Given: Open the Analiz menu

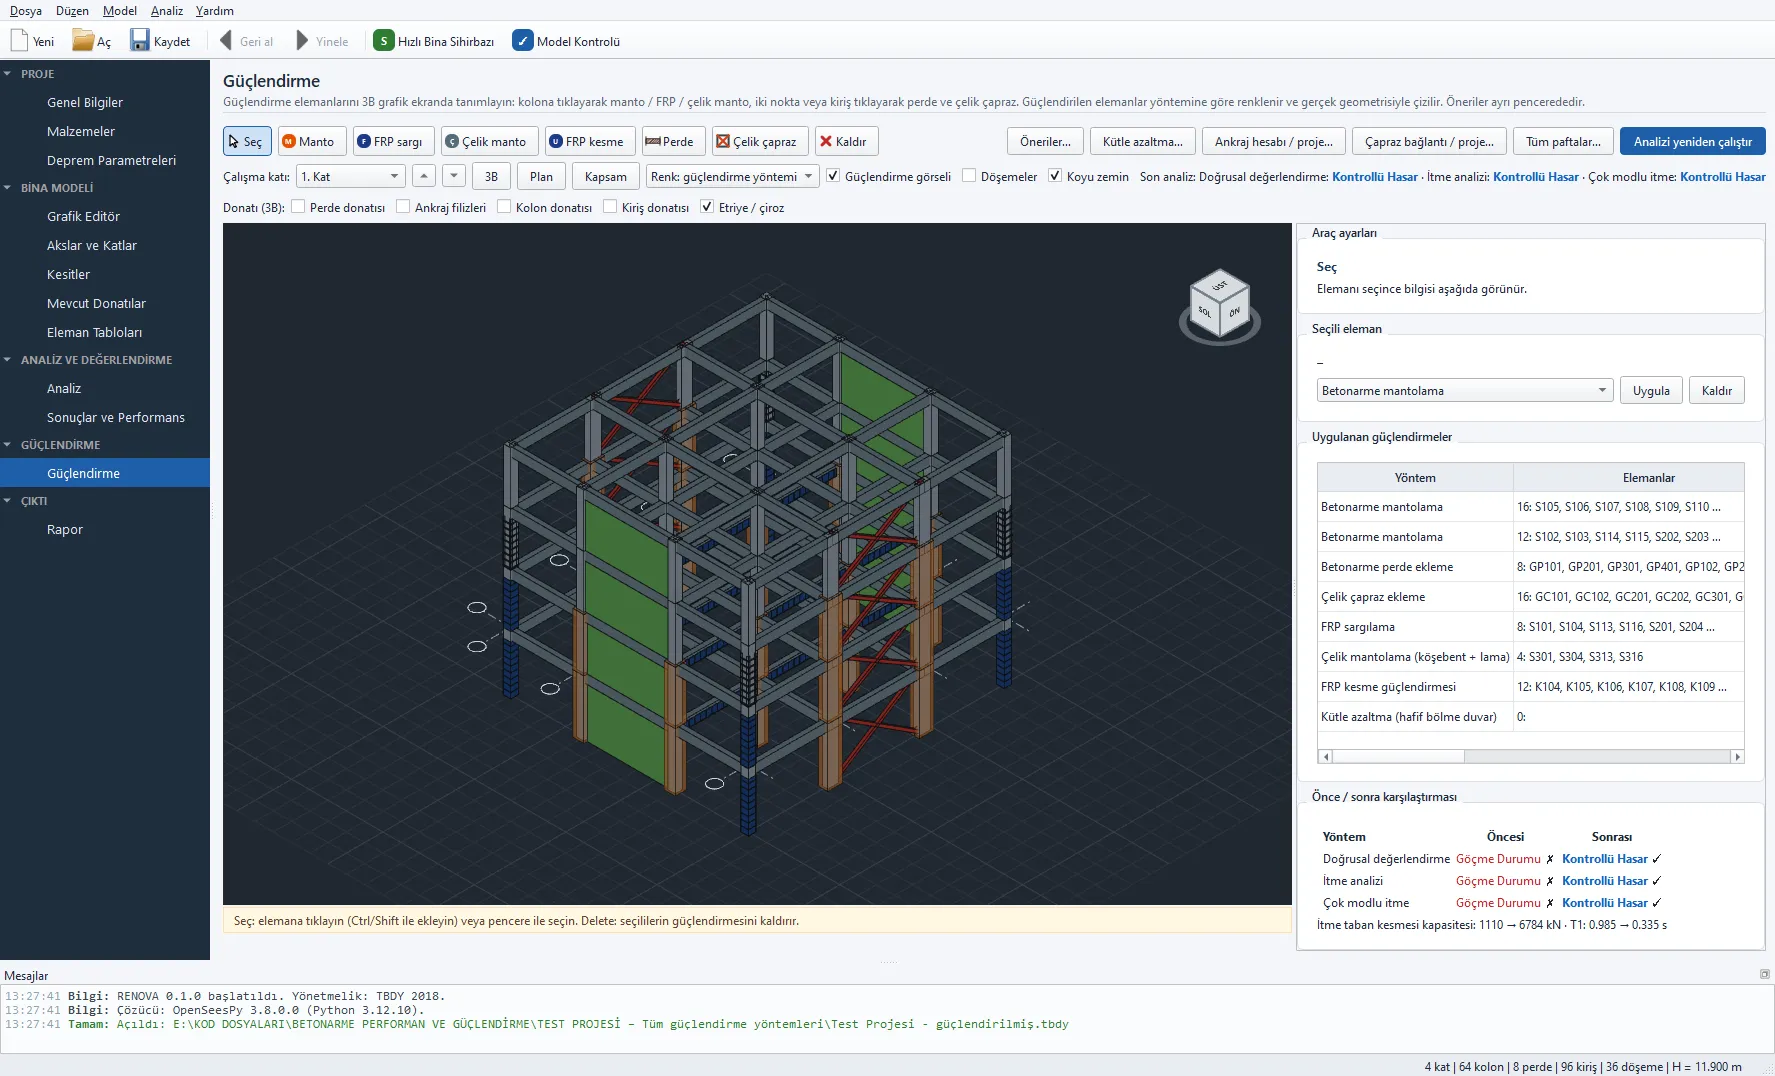Looking at the screenshot, I should [x=167, y=10].
